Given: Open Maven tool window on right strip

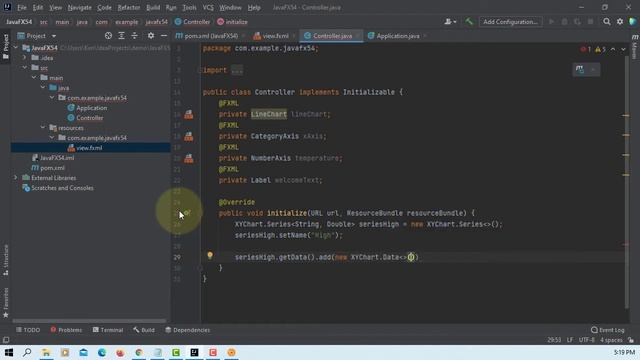Looking at the screenshot, I should pos(635,47).
